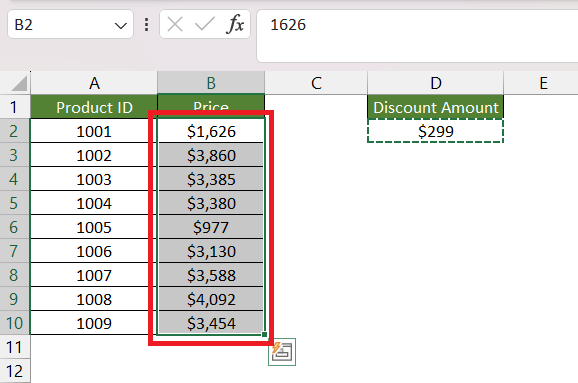The width and height of the screenshot is (578, 383).
Task: Click the Insert Function fx icon
Action: pos(235,25)
